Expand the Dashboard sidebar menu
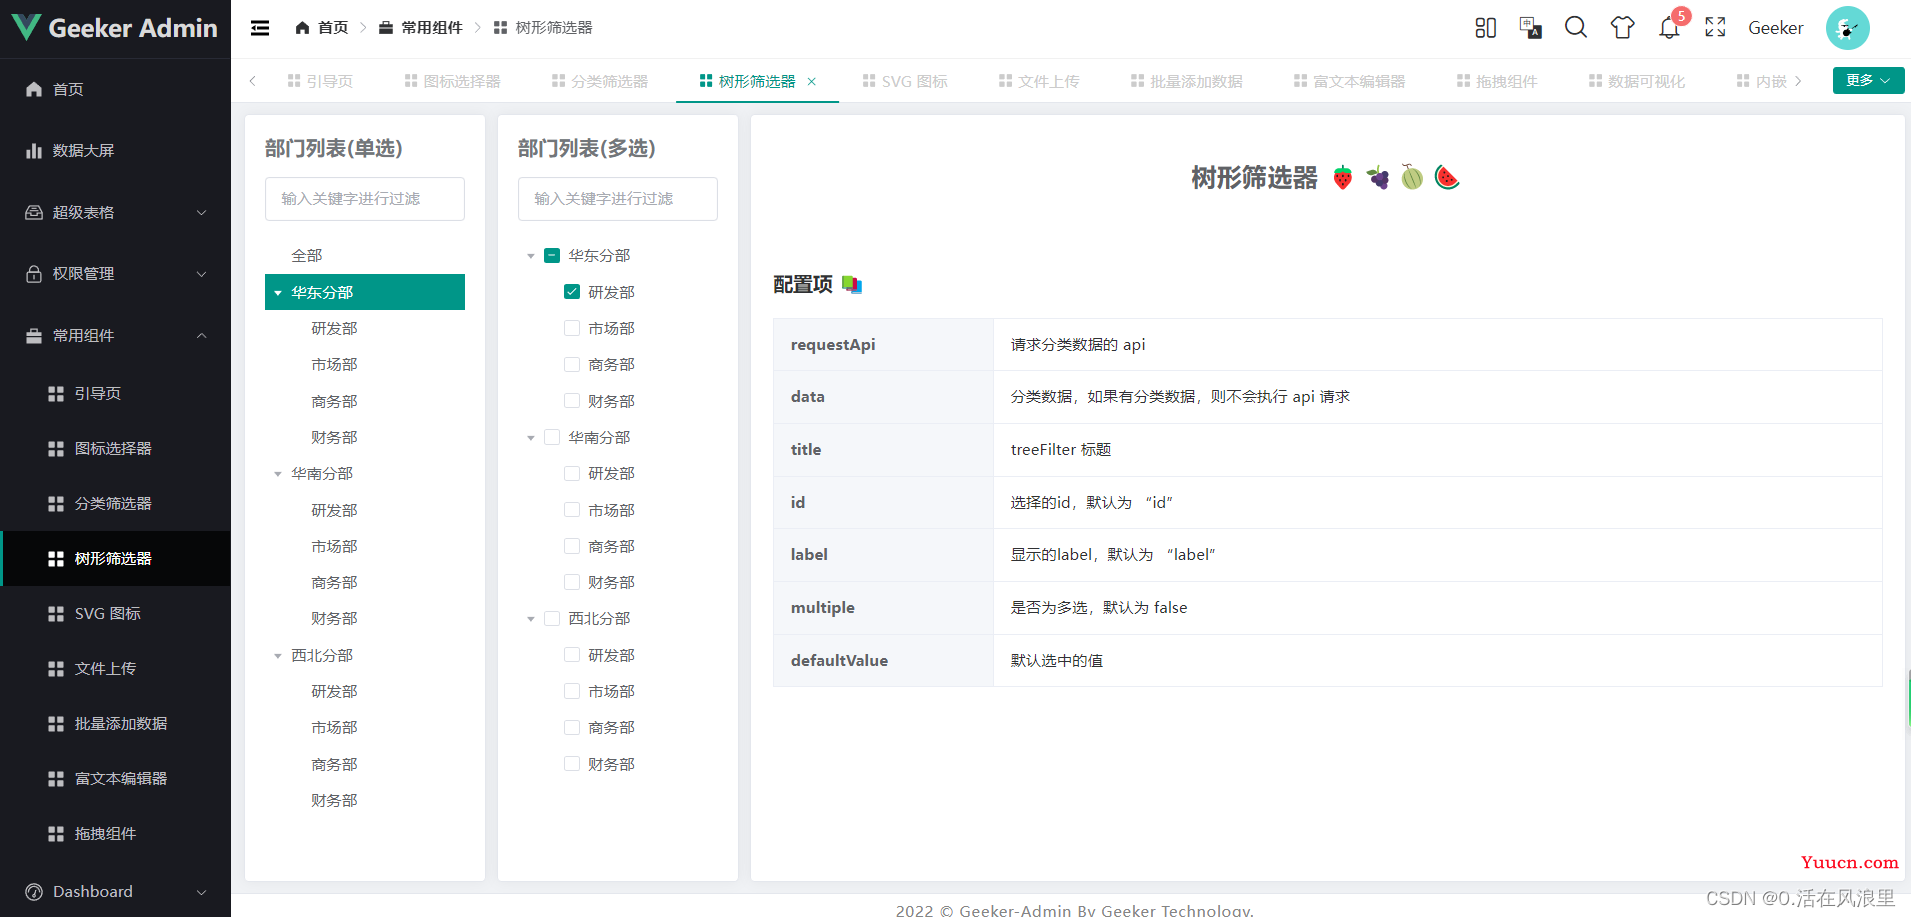The width and height of the screenshot is (1911, 917). pyautogui.click(x=115, y=892)
